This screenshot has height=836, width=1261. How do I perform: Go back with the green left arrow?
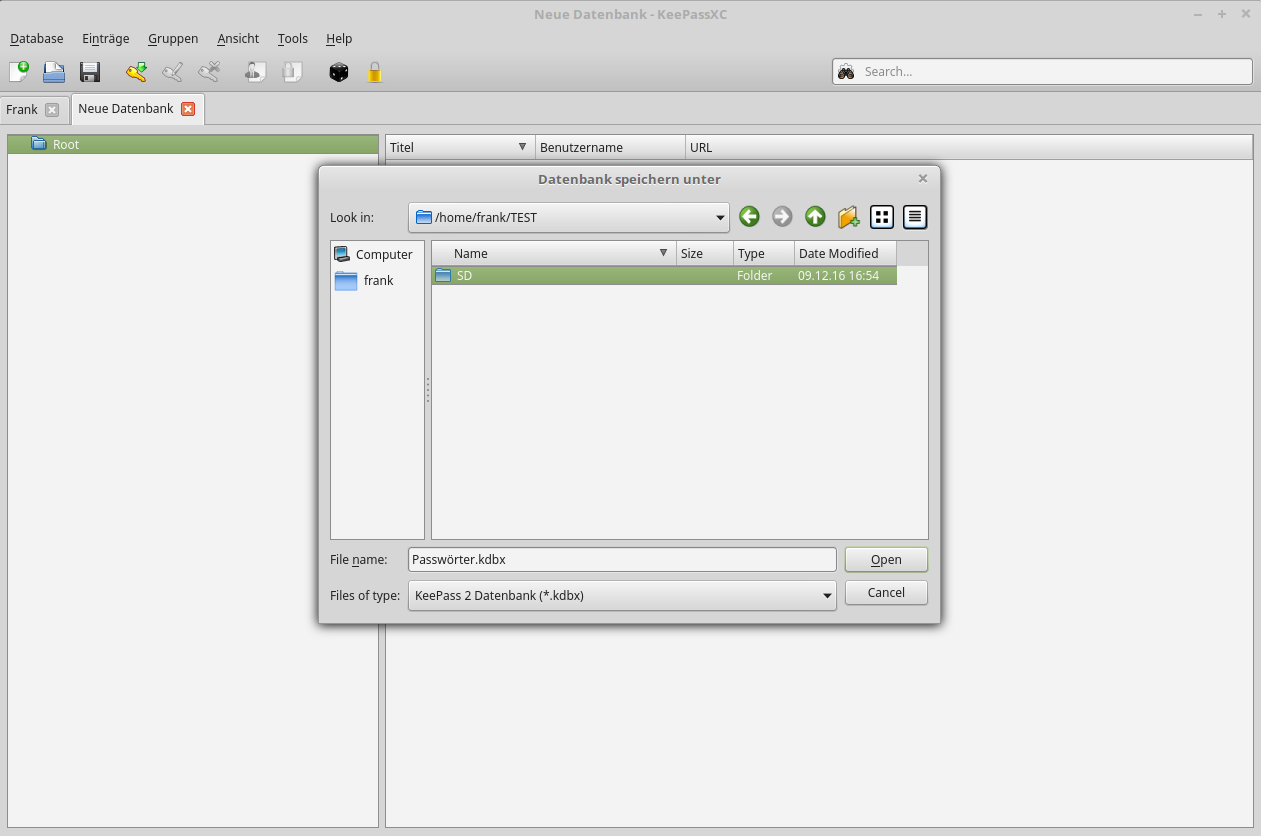749,216
